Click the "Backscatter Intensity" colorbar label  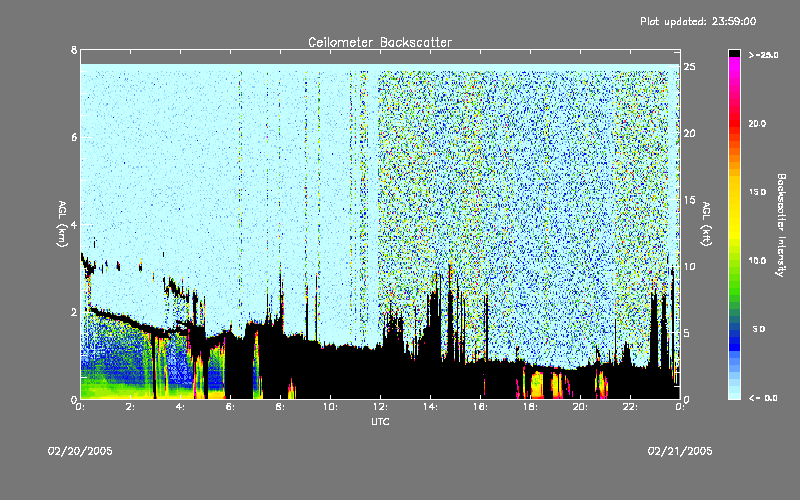[781, 225]
